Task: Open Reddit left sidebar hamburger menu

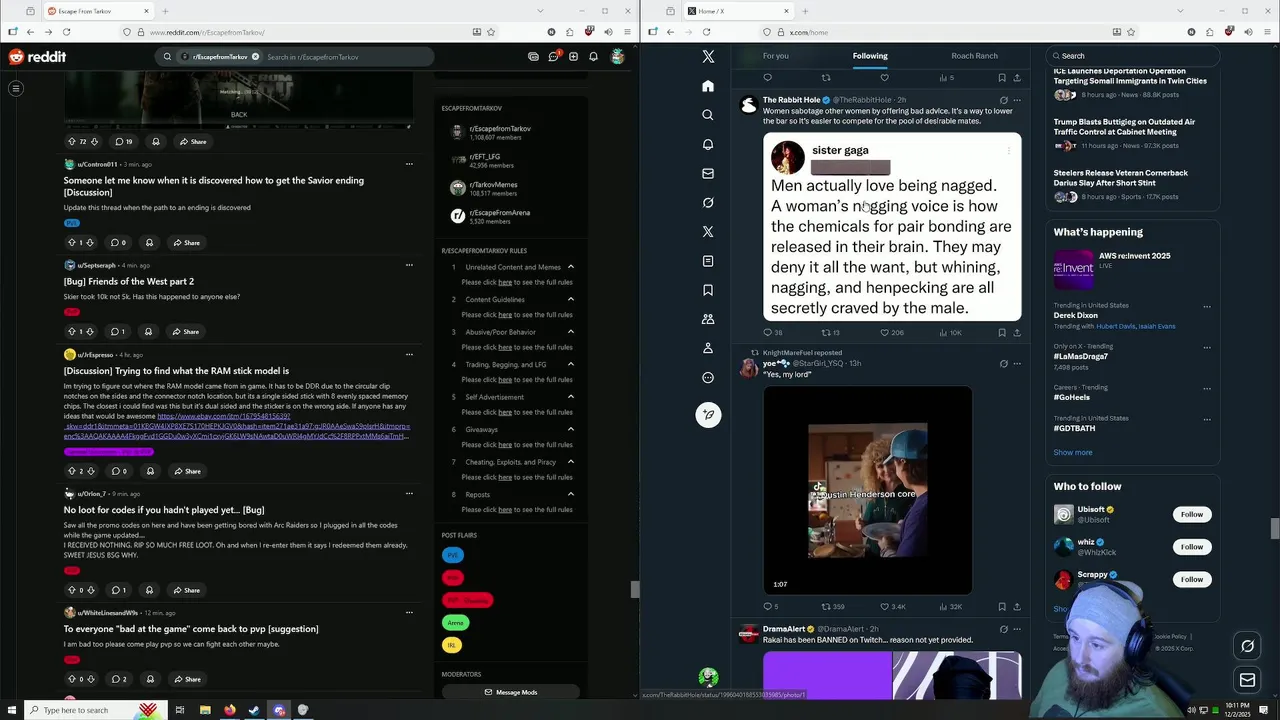Action: pos(16,89)
